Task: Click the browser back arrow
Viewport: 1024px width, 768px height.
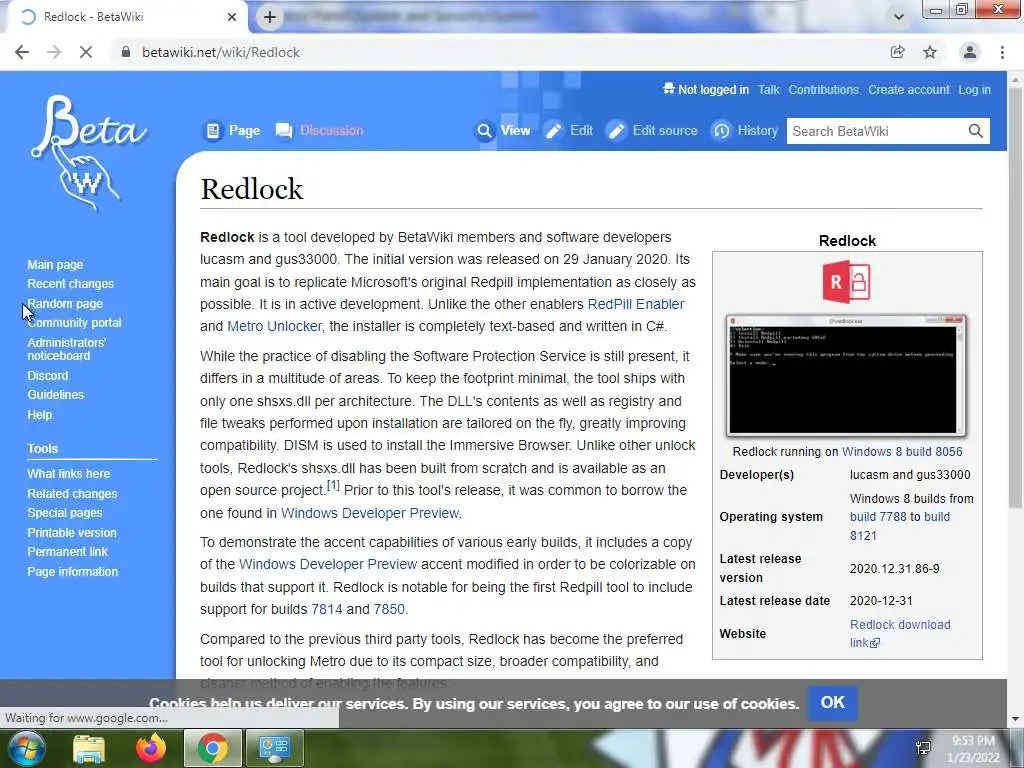Action: tap(22, 52)
